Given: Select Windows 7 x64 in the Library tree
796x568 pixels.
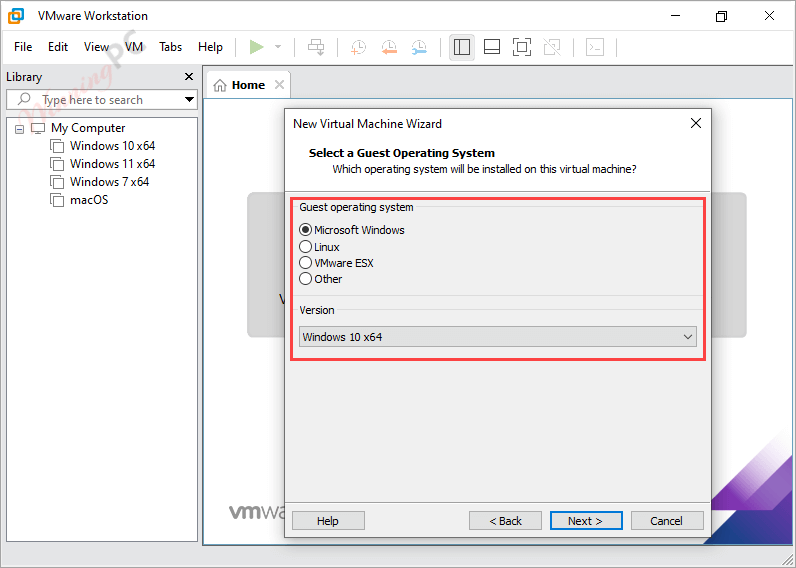Looking at the screenshot, I should coord(110,182).
